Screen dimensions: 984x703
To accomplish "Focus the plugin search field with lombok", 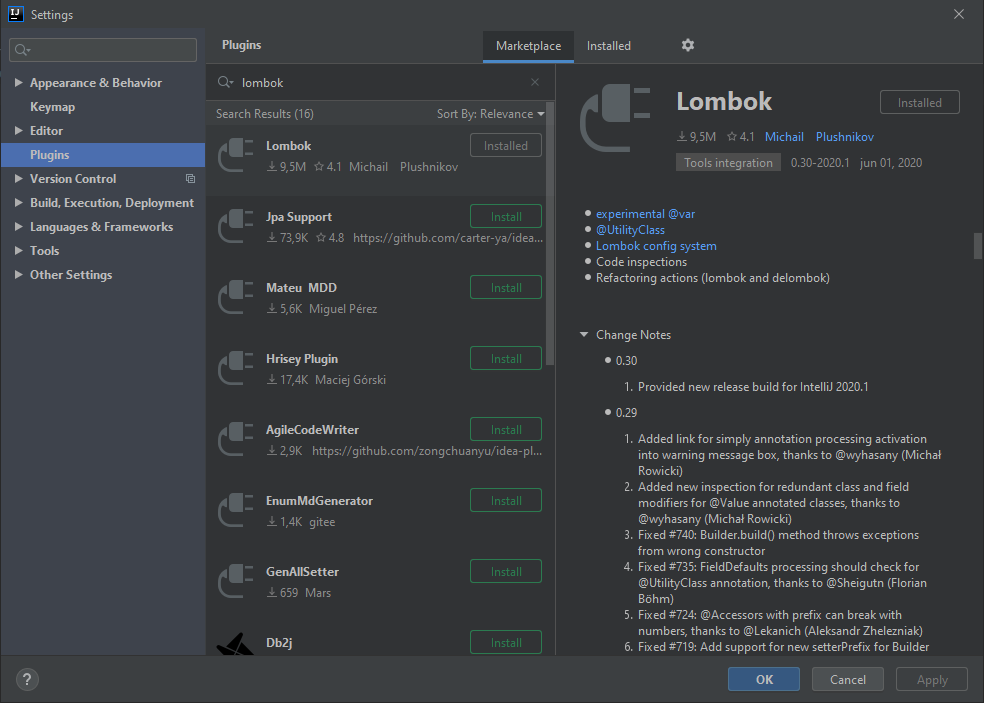I will 380,82.
